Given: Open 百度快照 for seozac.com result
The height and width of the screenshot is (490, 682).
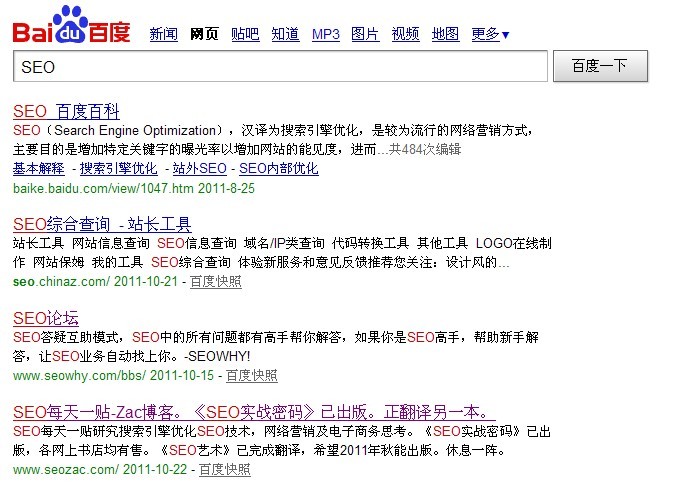Looking at the screenshot, I should click(x=225, y=470).
